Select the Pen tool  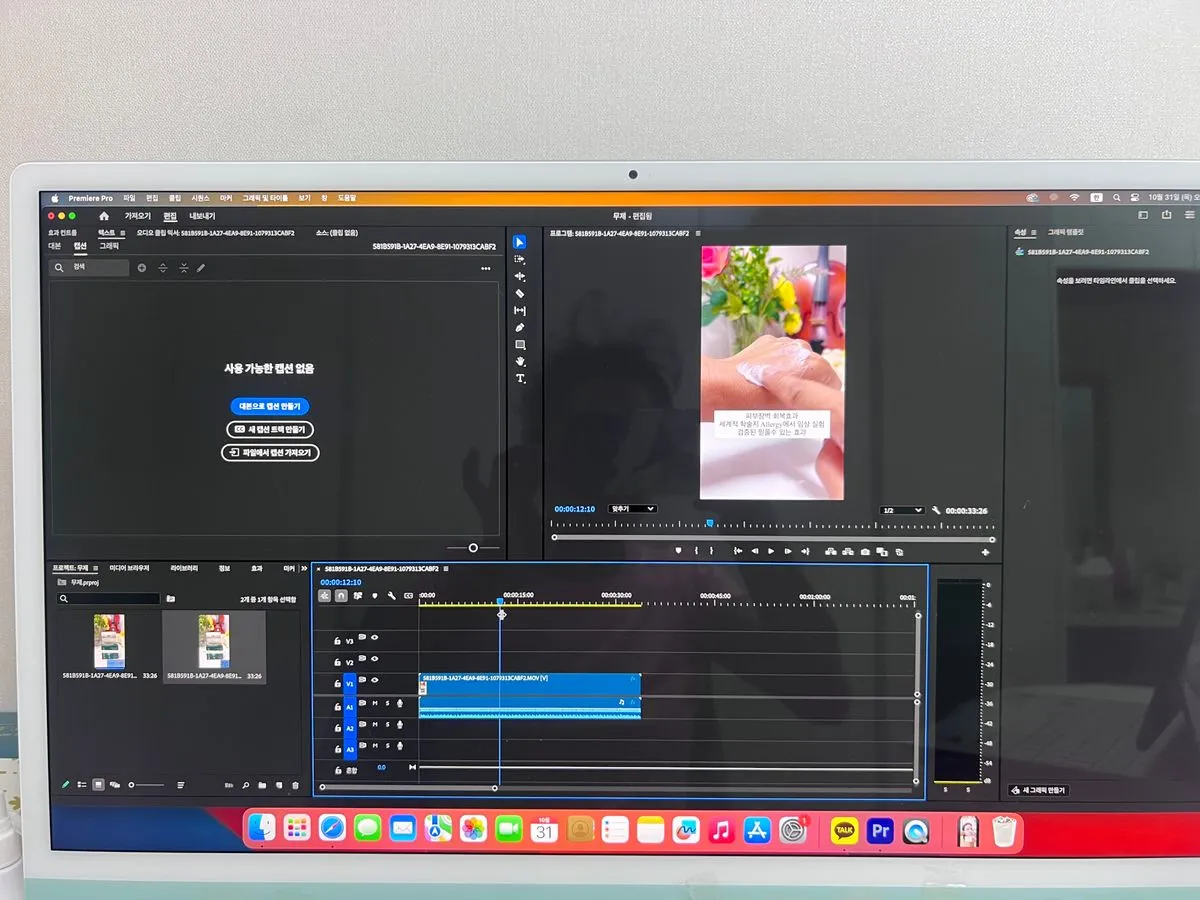tap(520, 327)
